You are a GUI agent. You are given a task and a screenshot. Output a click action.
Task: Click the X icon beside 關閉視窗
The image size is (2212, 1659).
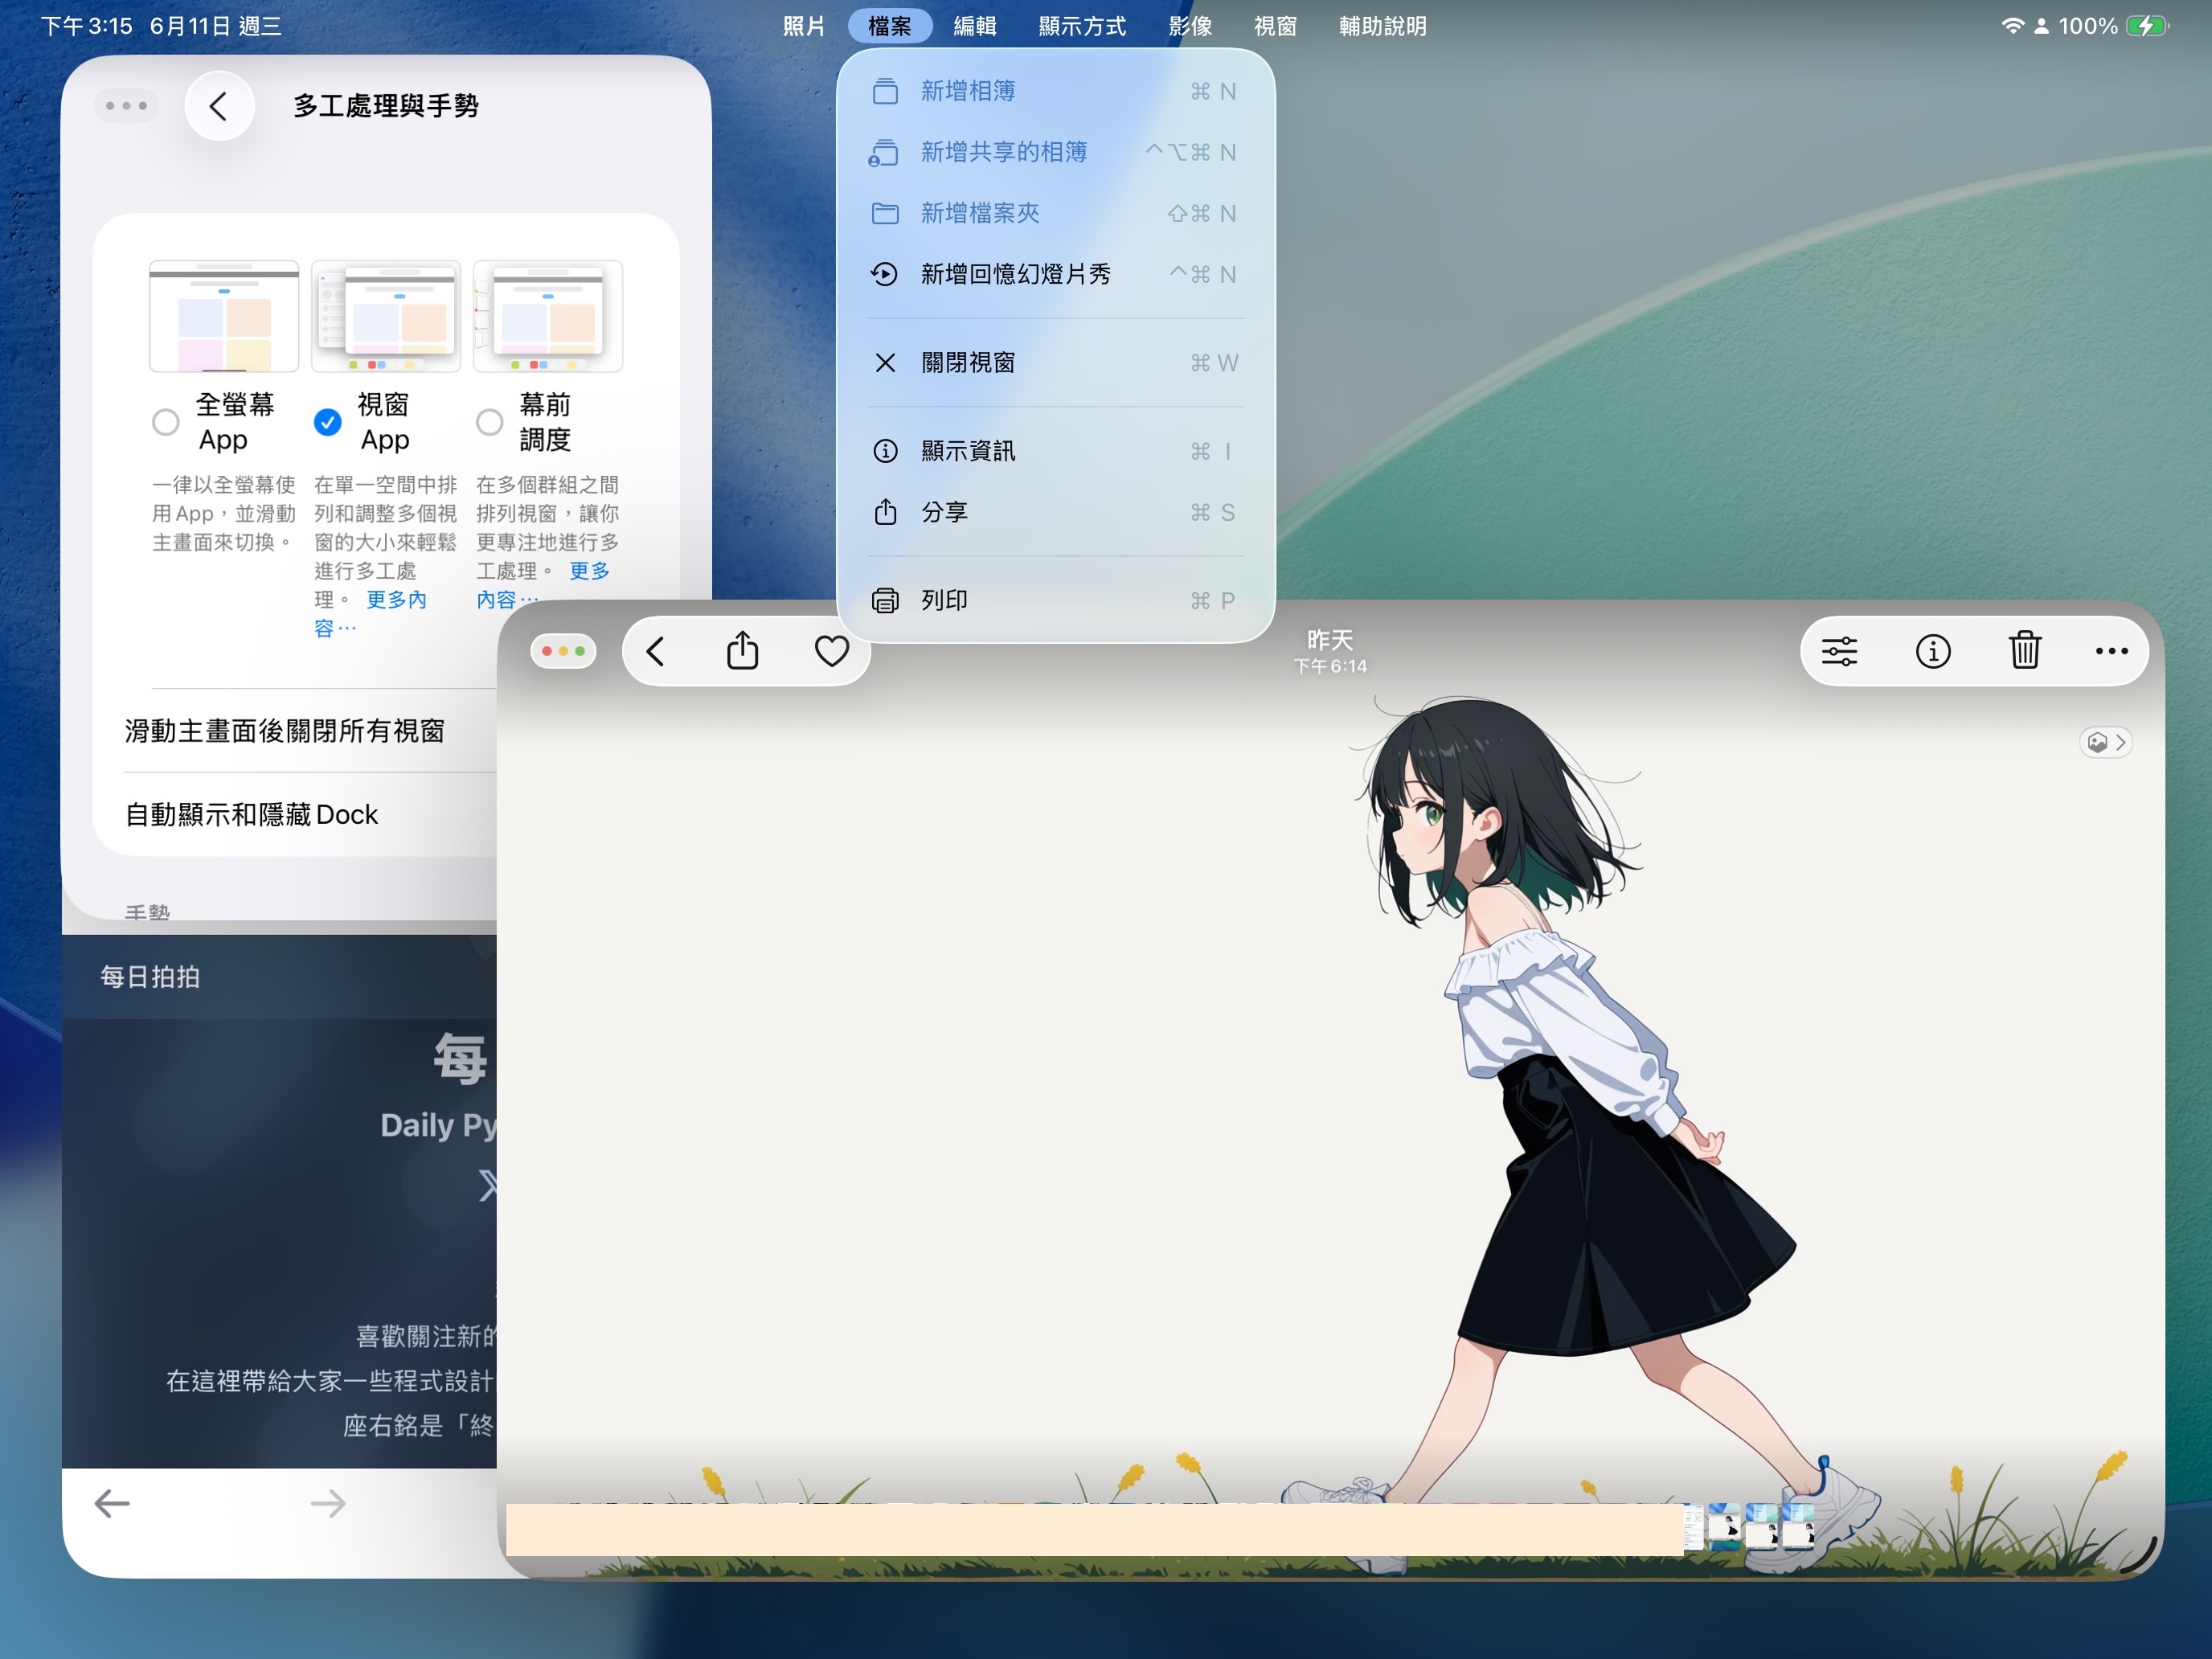(x=885, y=362)
